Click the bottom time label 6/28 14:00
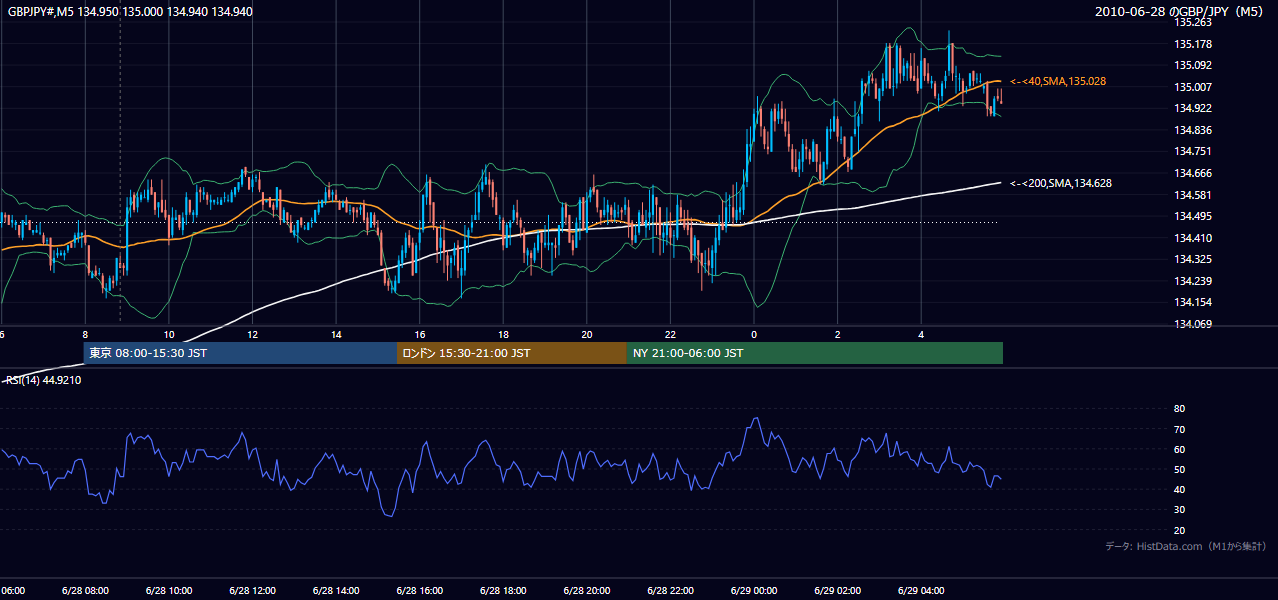The height and width of the screenshot is (600, 1278). [336, 591]
